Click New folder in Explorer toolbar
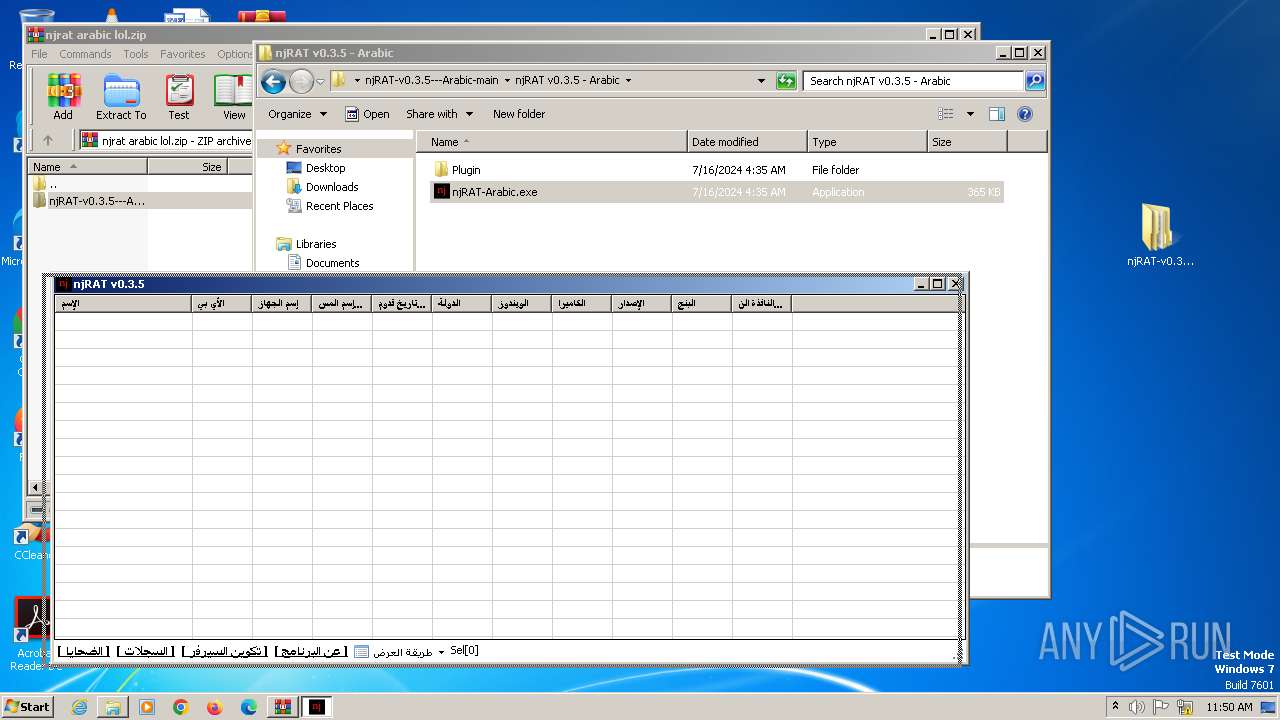The width and height of the screenshot is (1280, 720). [519, 114]
